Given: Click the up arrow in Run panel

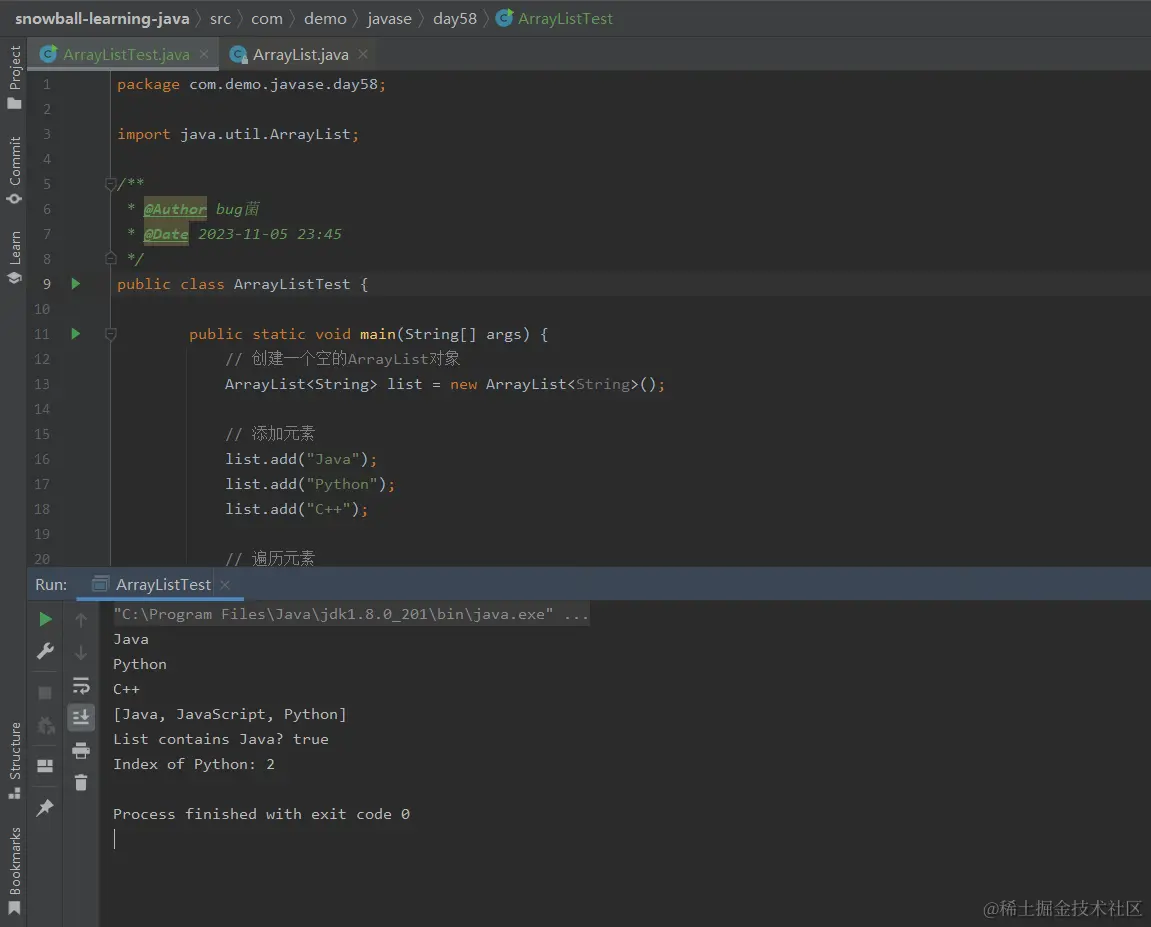Looking at the screenshot, I should (81, 619).
